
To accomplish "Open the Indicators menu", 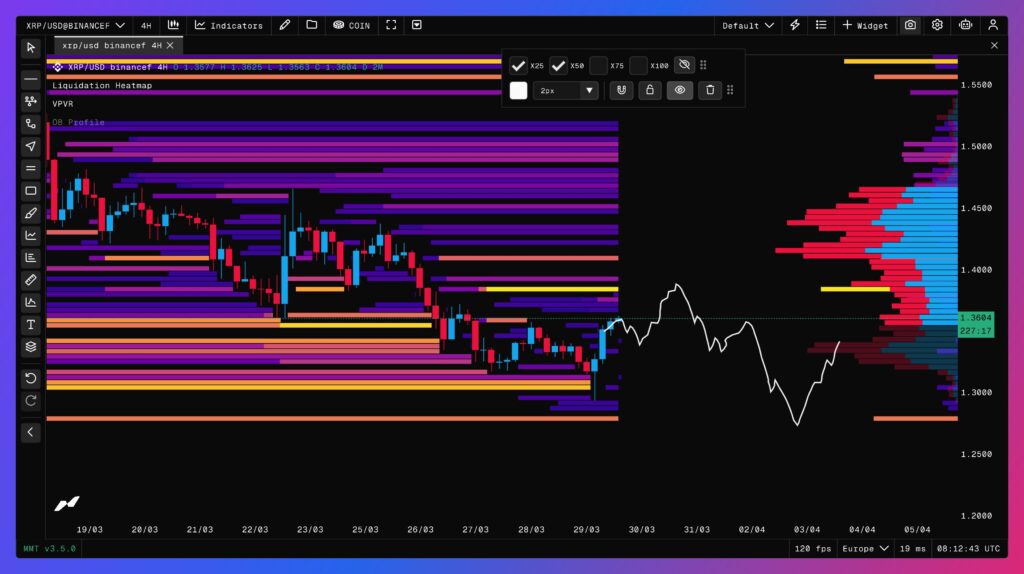I will (x=229, y=25).
